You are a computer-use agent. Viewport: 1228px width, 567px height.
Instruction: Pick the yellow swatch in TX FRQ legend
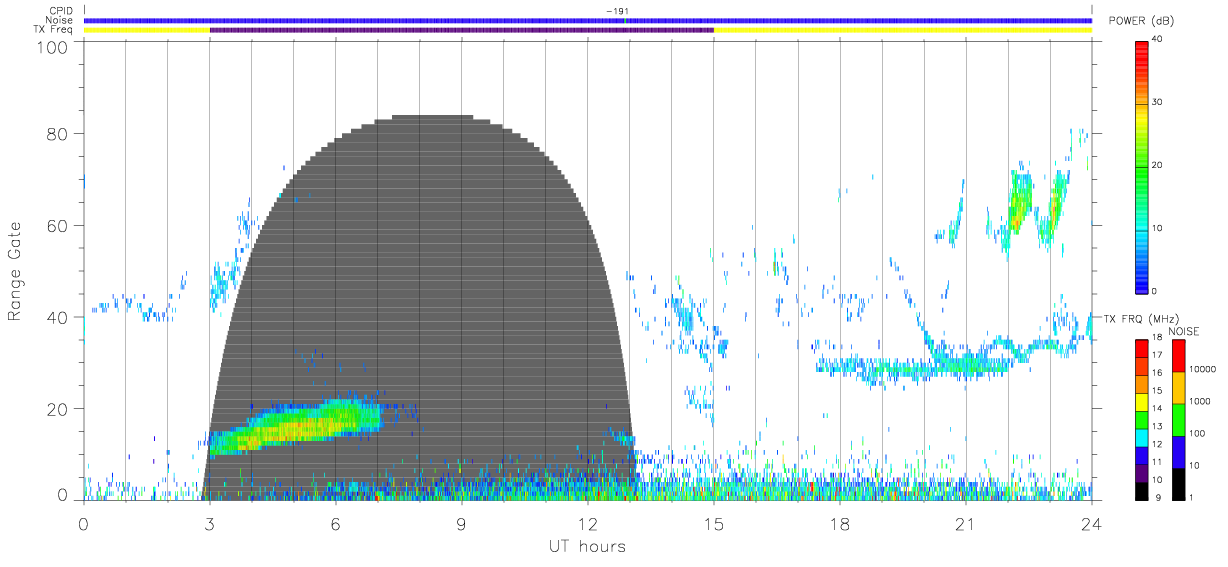[1142, 400]
